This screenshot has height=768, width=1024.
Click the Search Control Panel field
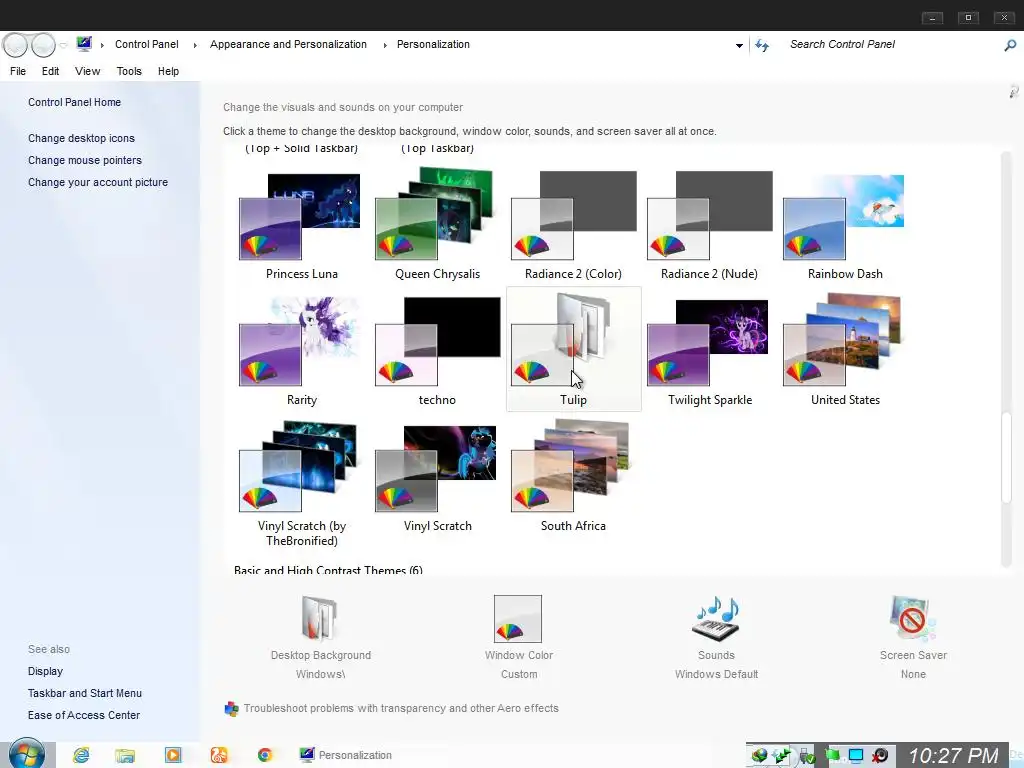click(x=891, y=44)
